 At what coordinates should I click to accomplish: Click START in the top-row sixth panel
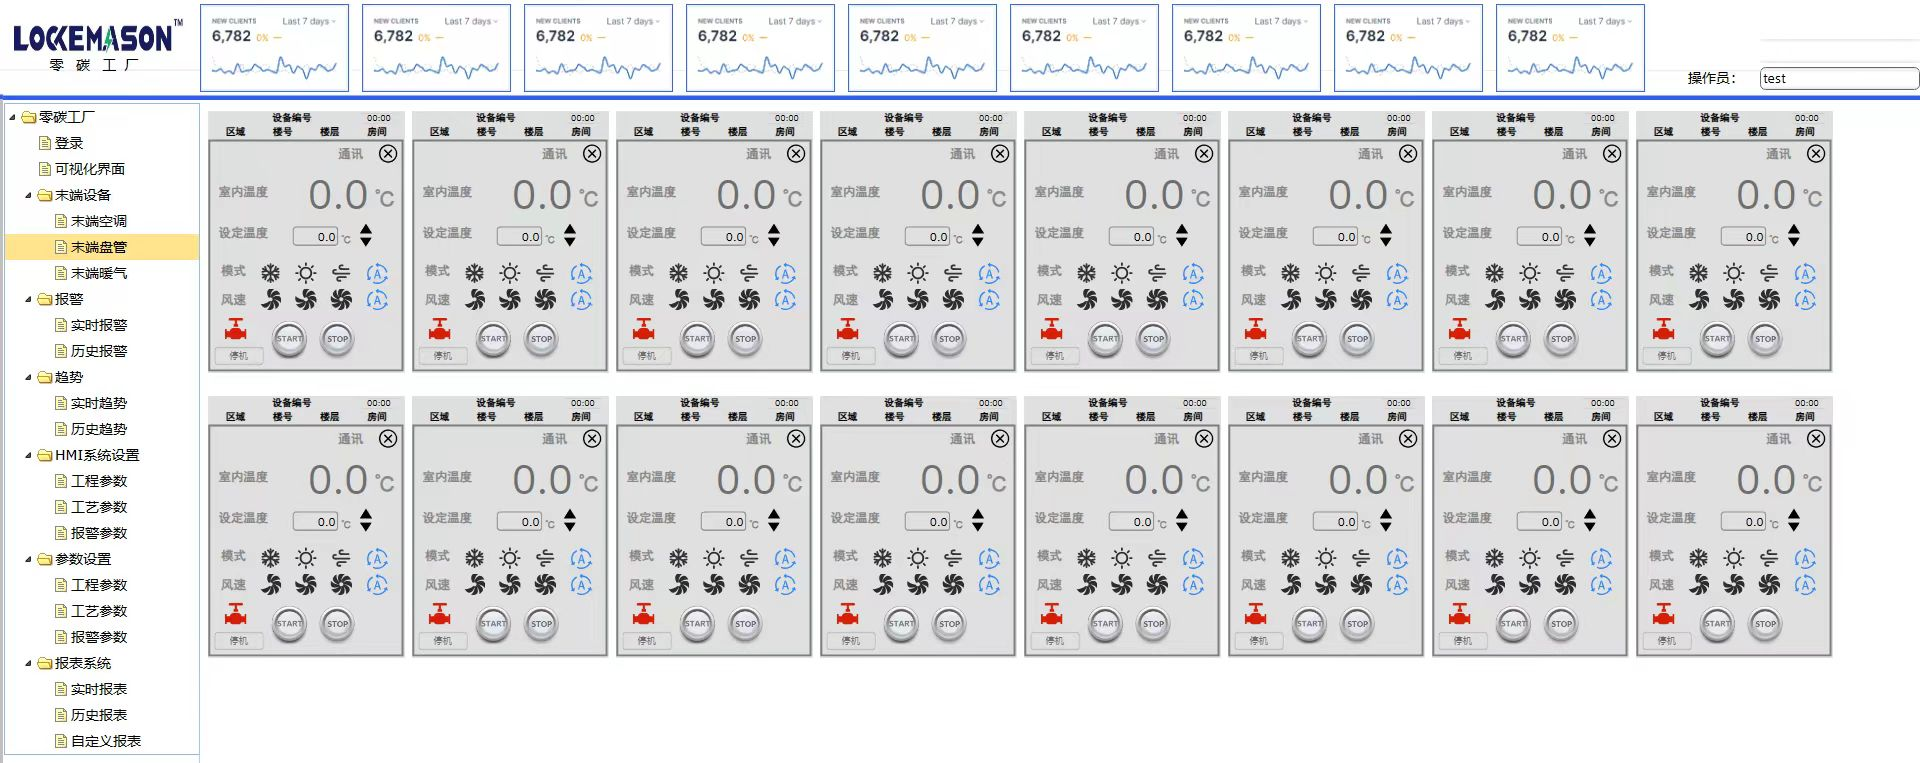point(1310,339)
